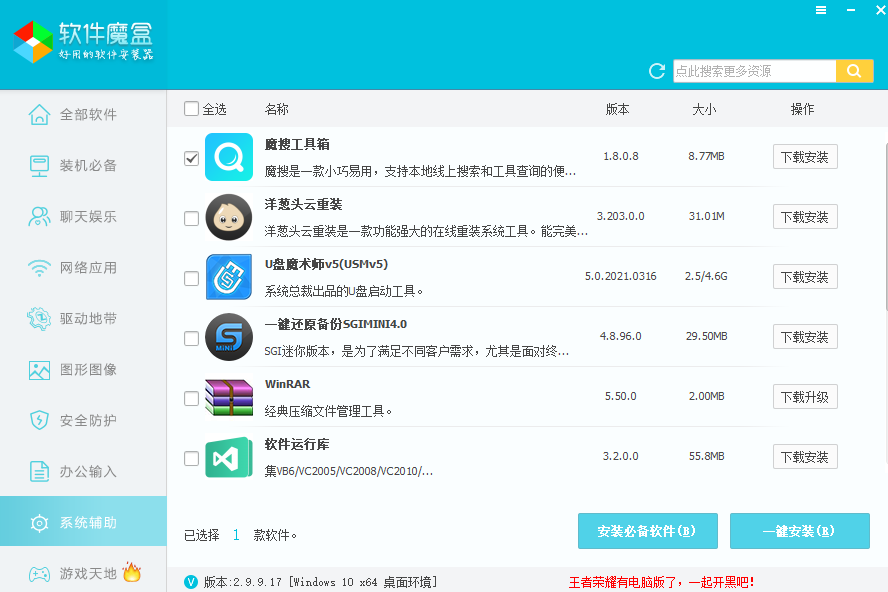Click the 点此搜索更多资源 search field
This screenshot has width=888, height=592.
point(754,71)
